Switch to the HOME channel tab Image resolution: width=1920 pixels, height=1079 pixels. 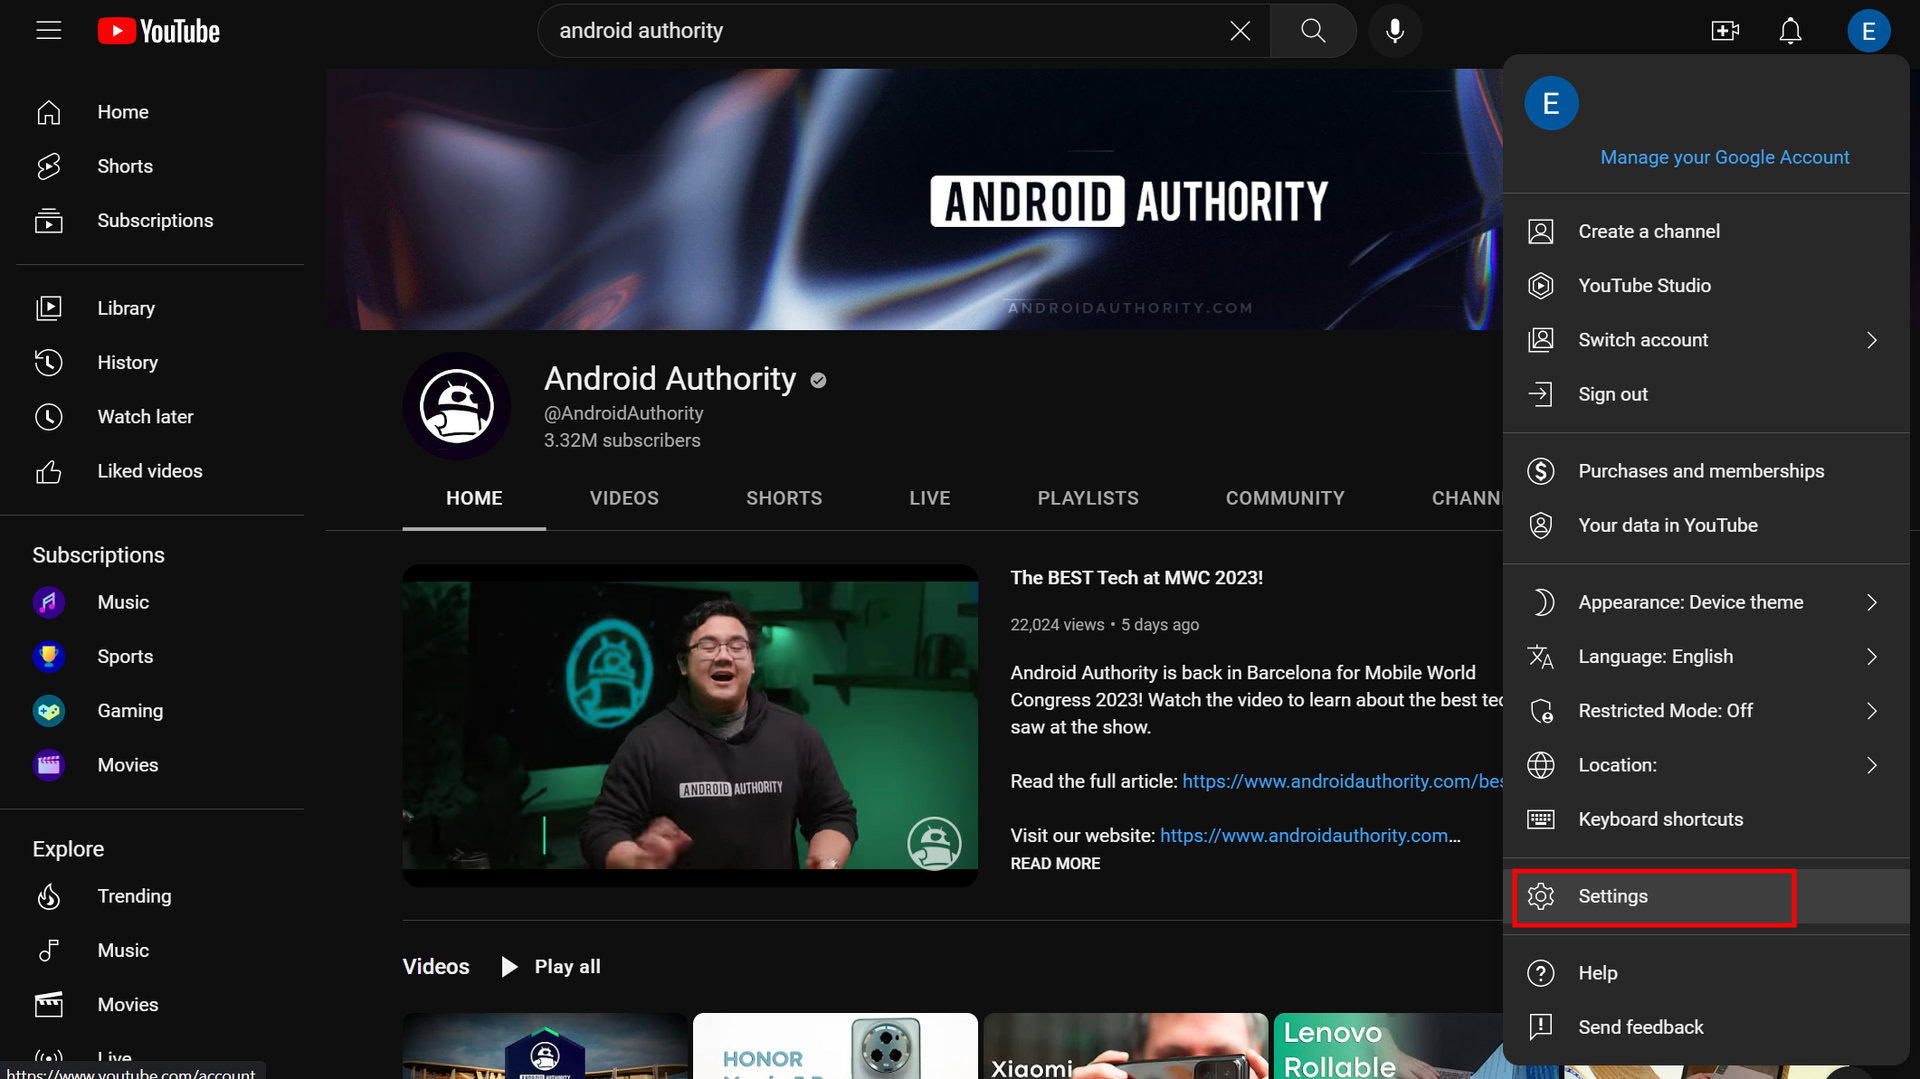[x=474, y=498]
